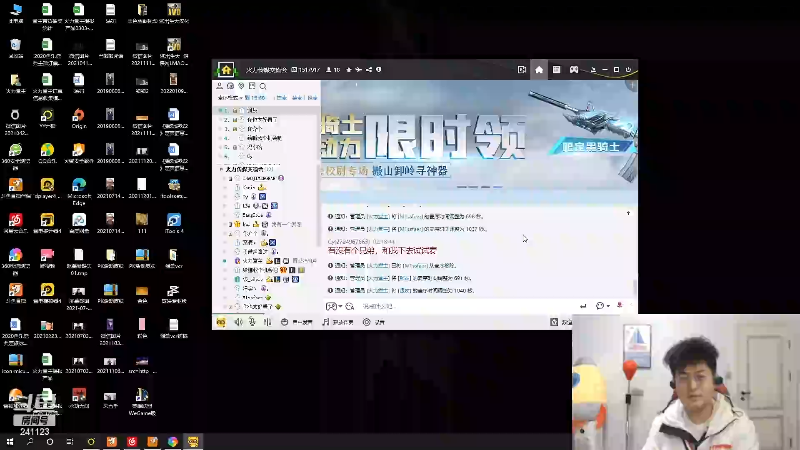Switch the push-to-talk speaking mode
Screen dimensions: 800x450
[x=296, y=322]
